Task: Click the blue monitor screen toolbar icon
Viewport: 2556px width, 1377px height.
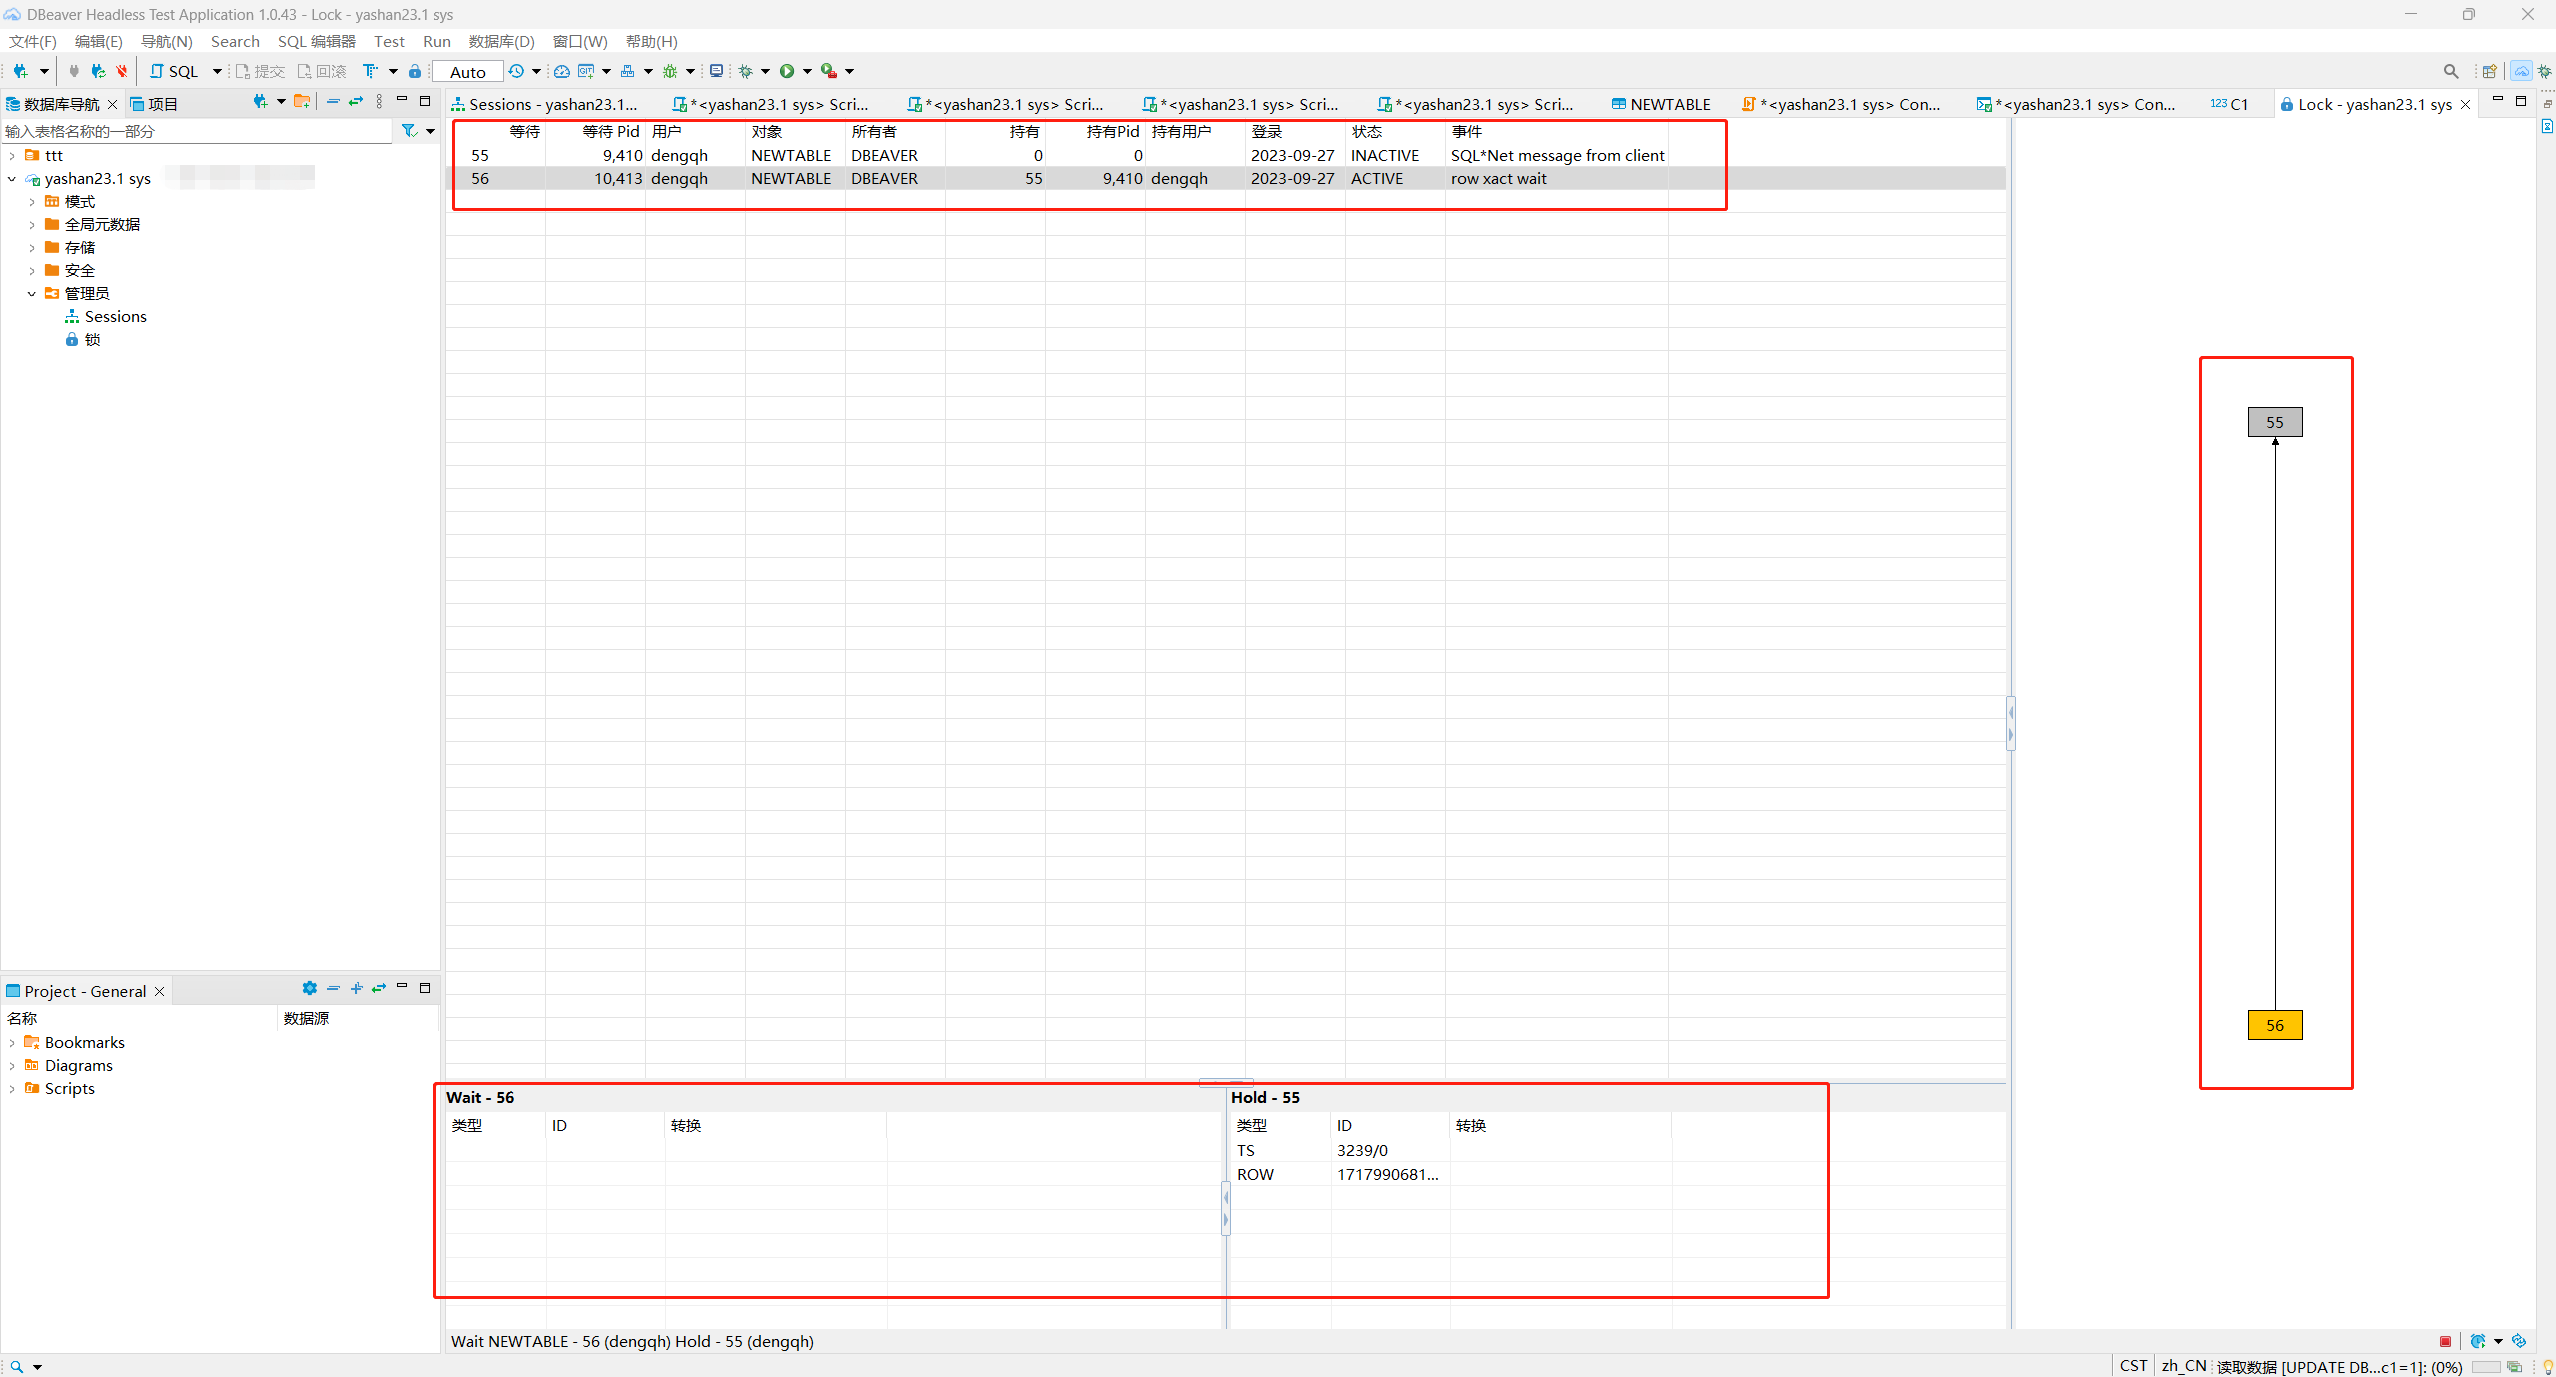Action: point(716,71)
